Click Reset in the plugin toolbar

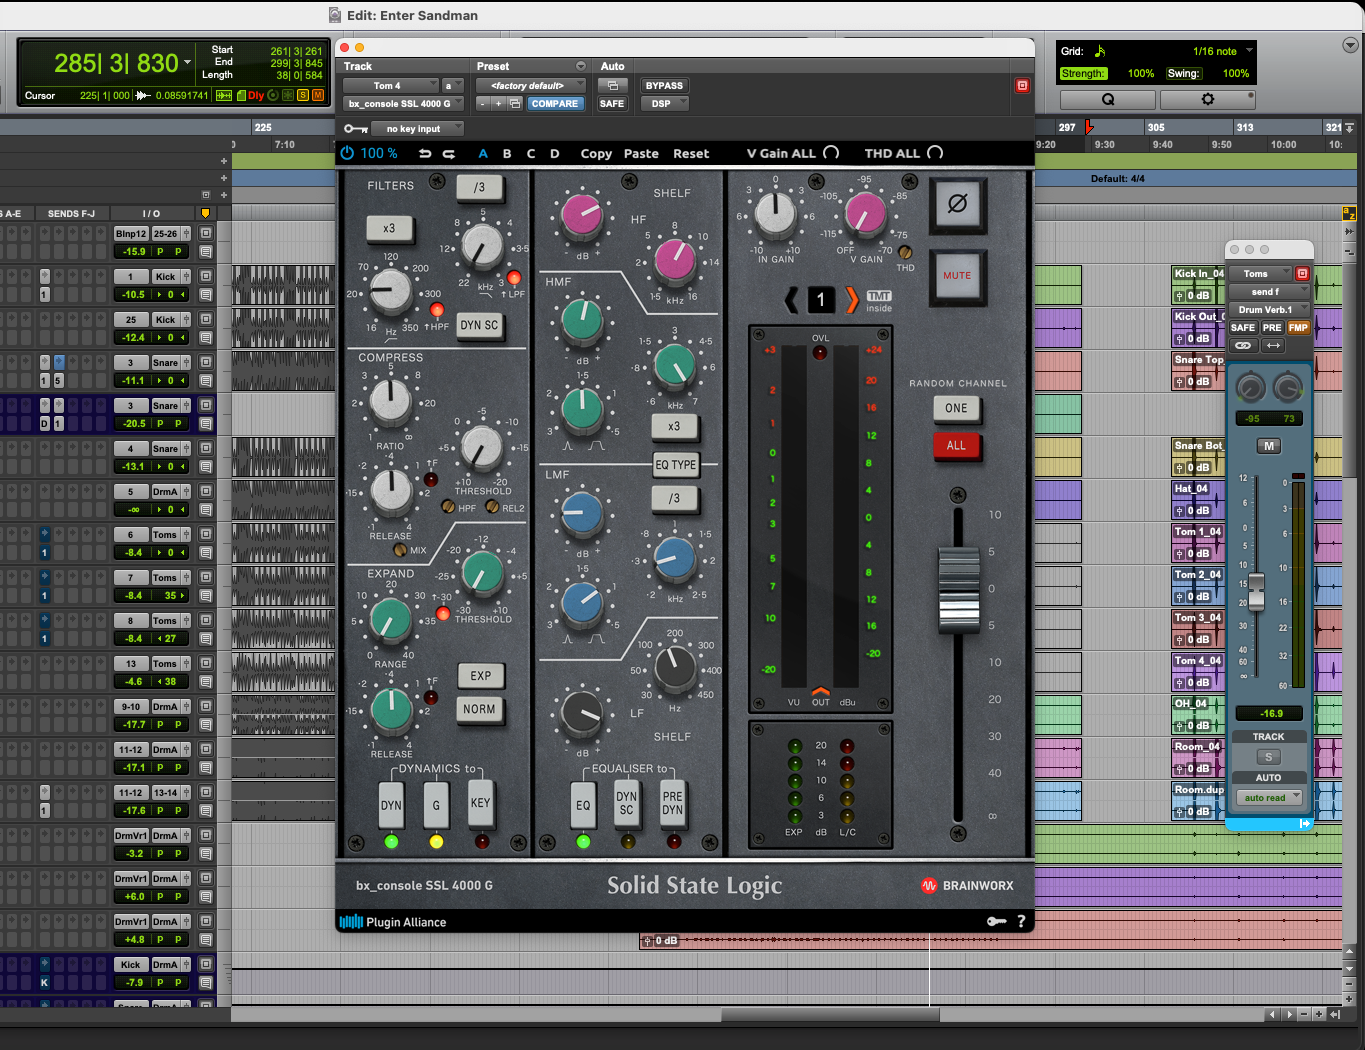point(691,153)
